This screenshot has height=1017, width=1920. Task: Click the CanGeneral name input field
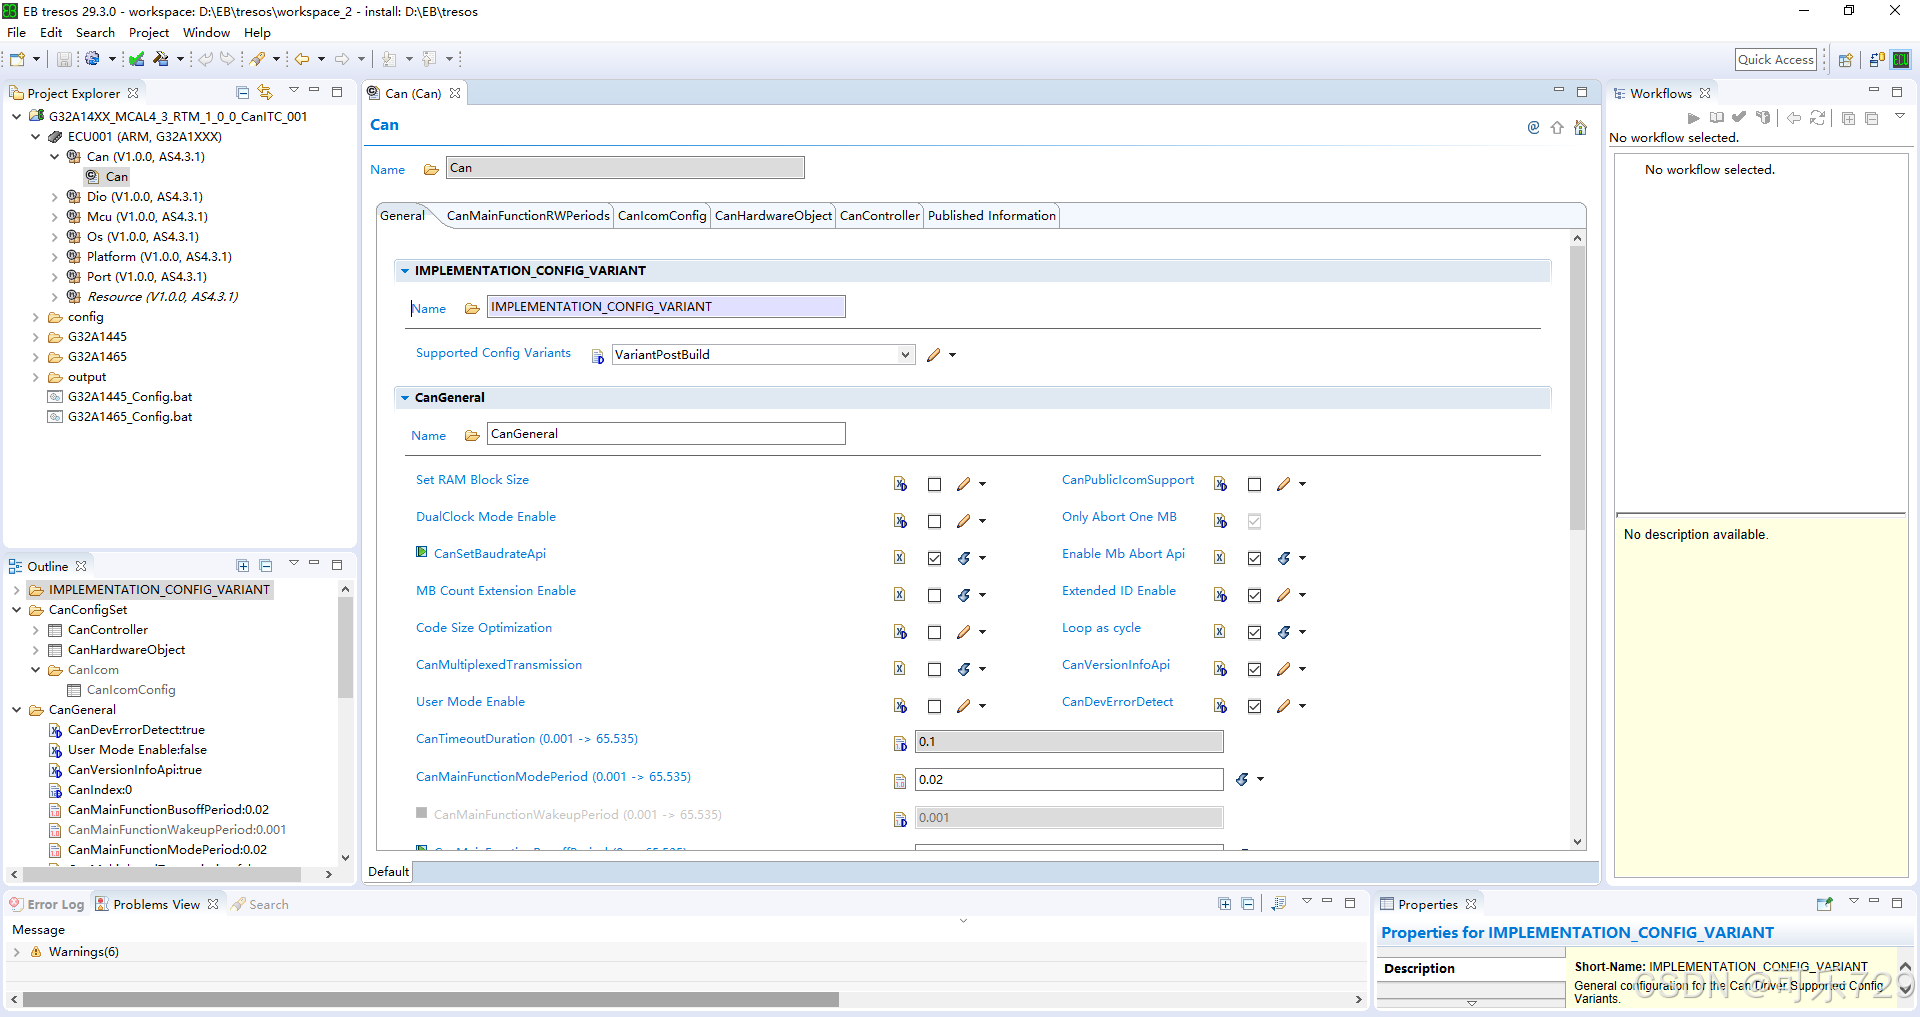666,434
